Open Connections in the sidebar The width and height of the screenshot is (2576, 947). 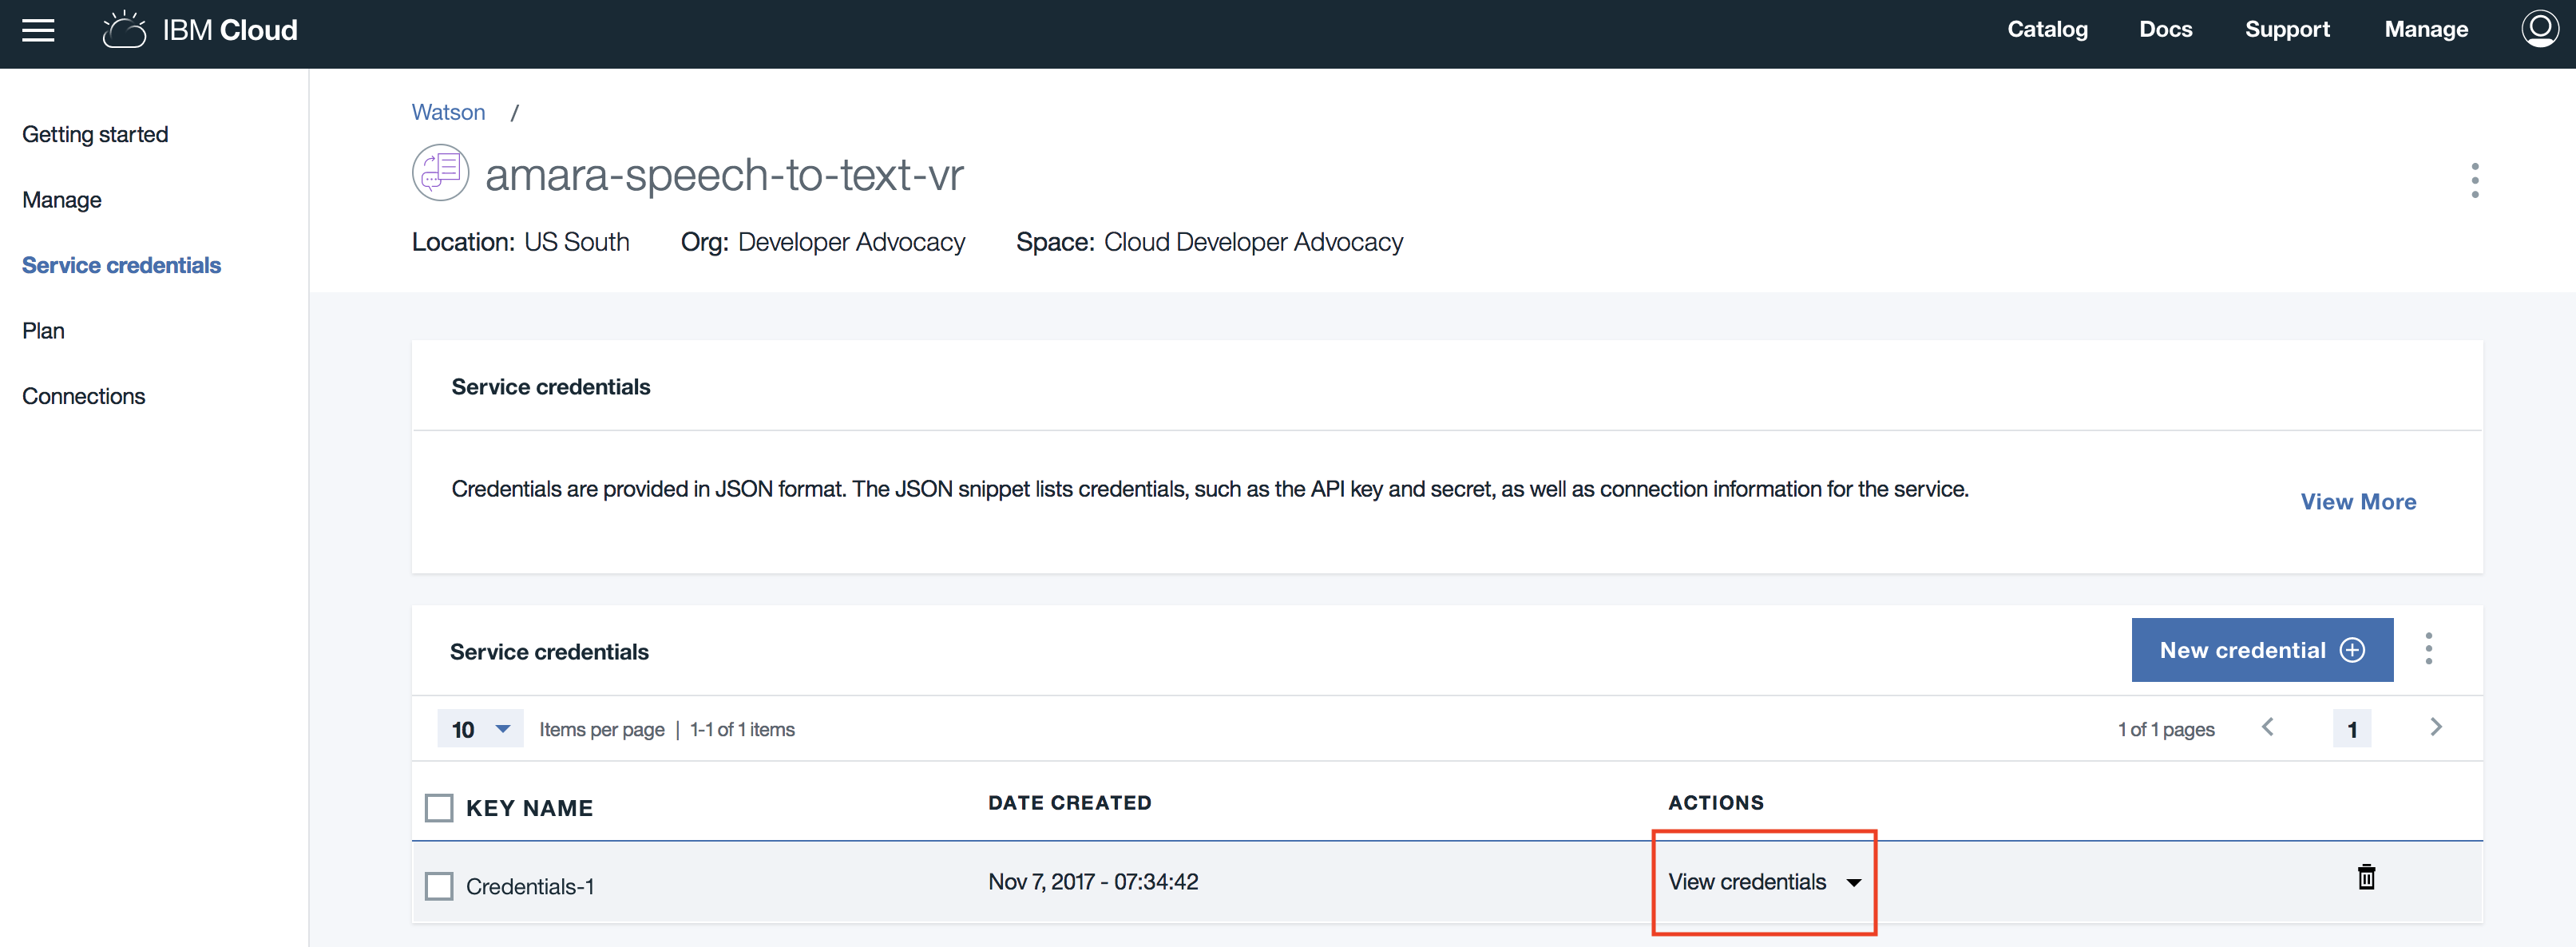(83, 396)
